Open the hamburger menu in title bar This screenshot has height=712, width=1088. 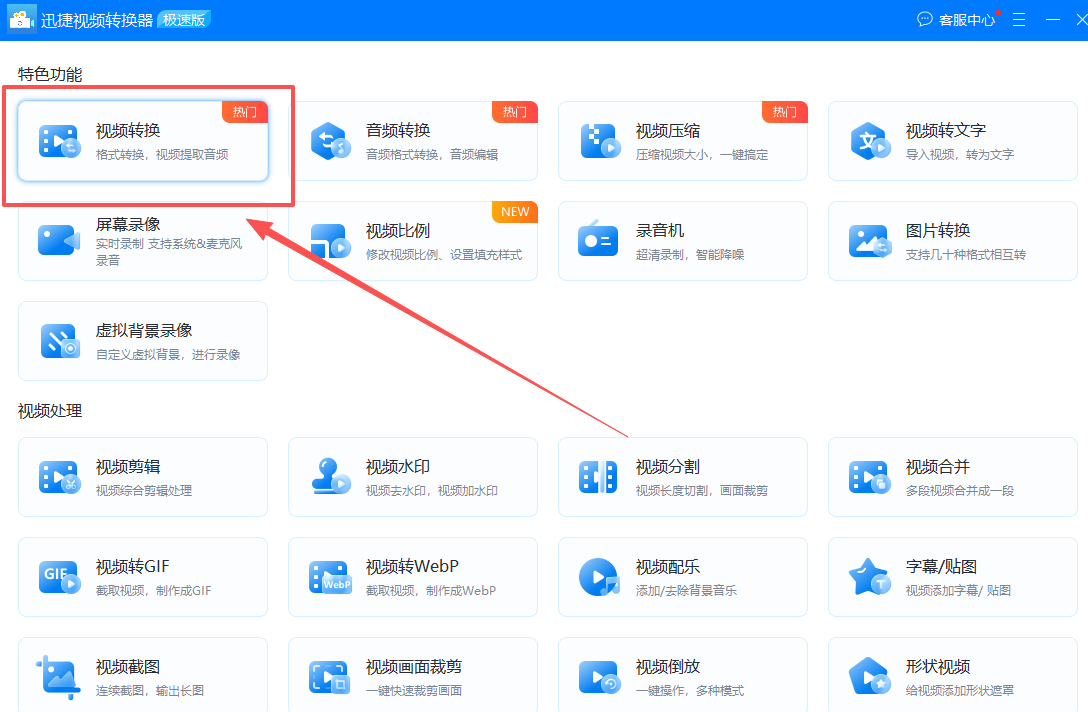[1017, 19]
